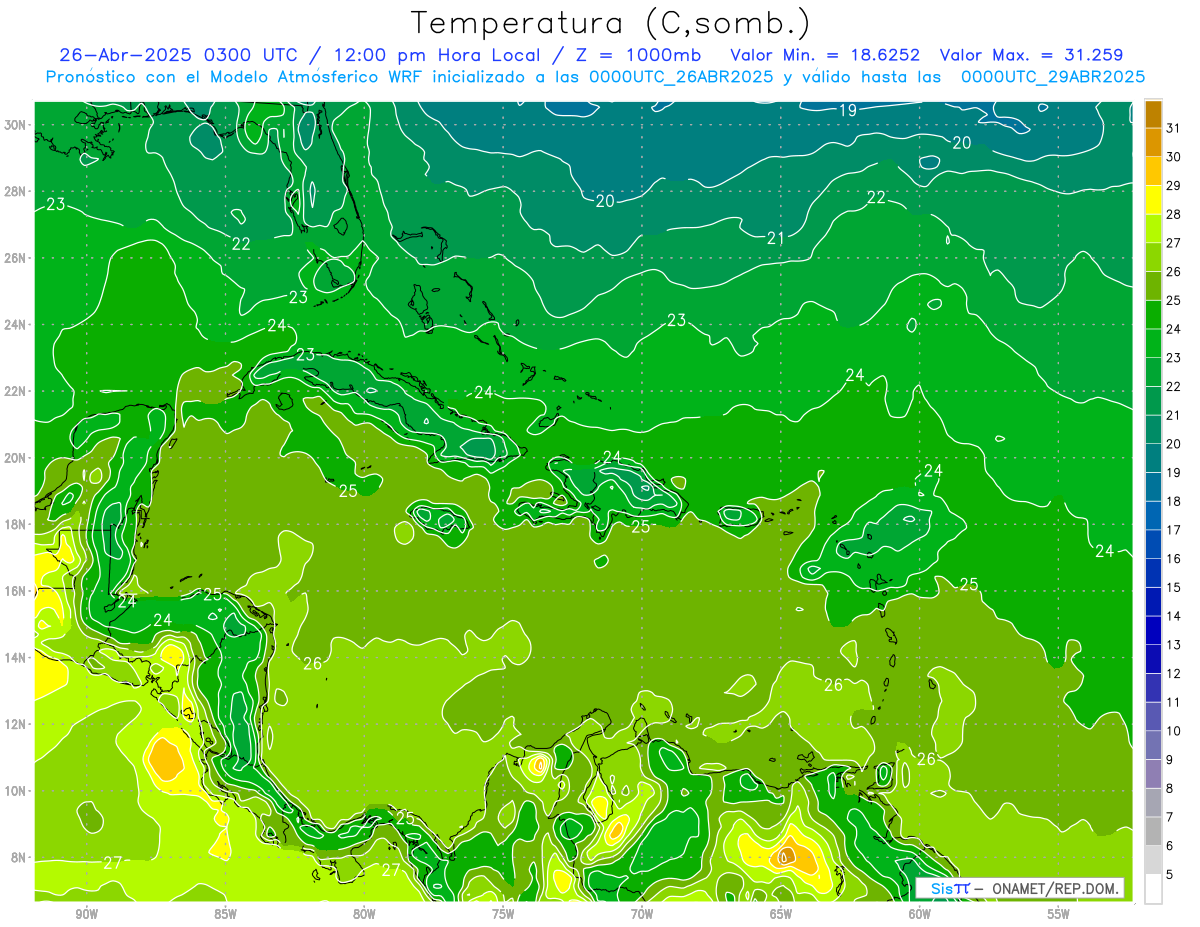Click the blue swatch between 16 and 17
The height and width of the screenshot is (927, 1200).
(x=1153, y=544)
